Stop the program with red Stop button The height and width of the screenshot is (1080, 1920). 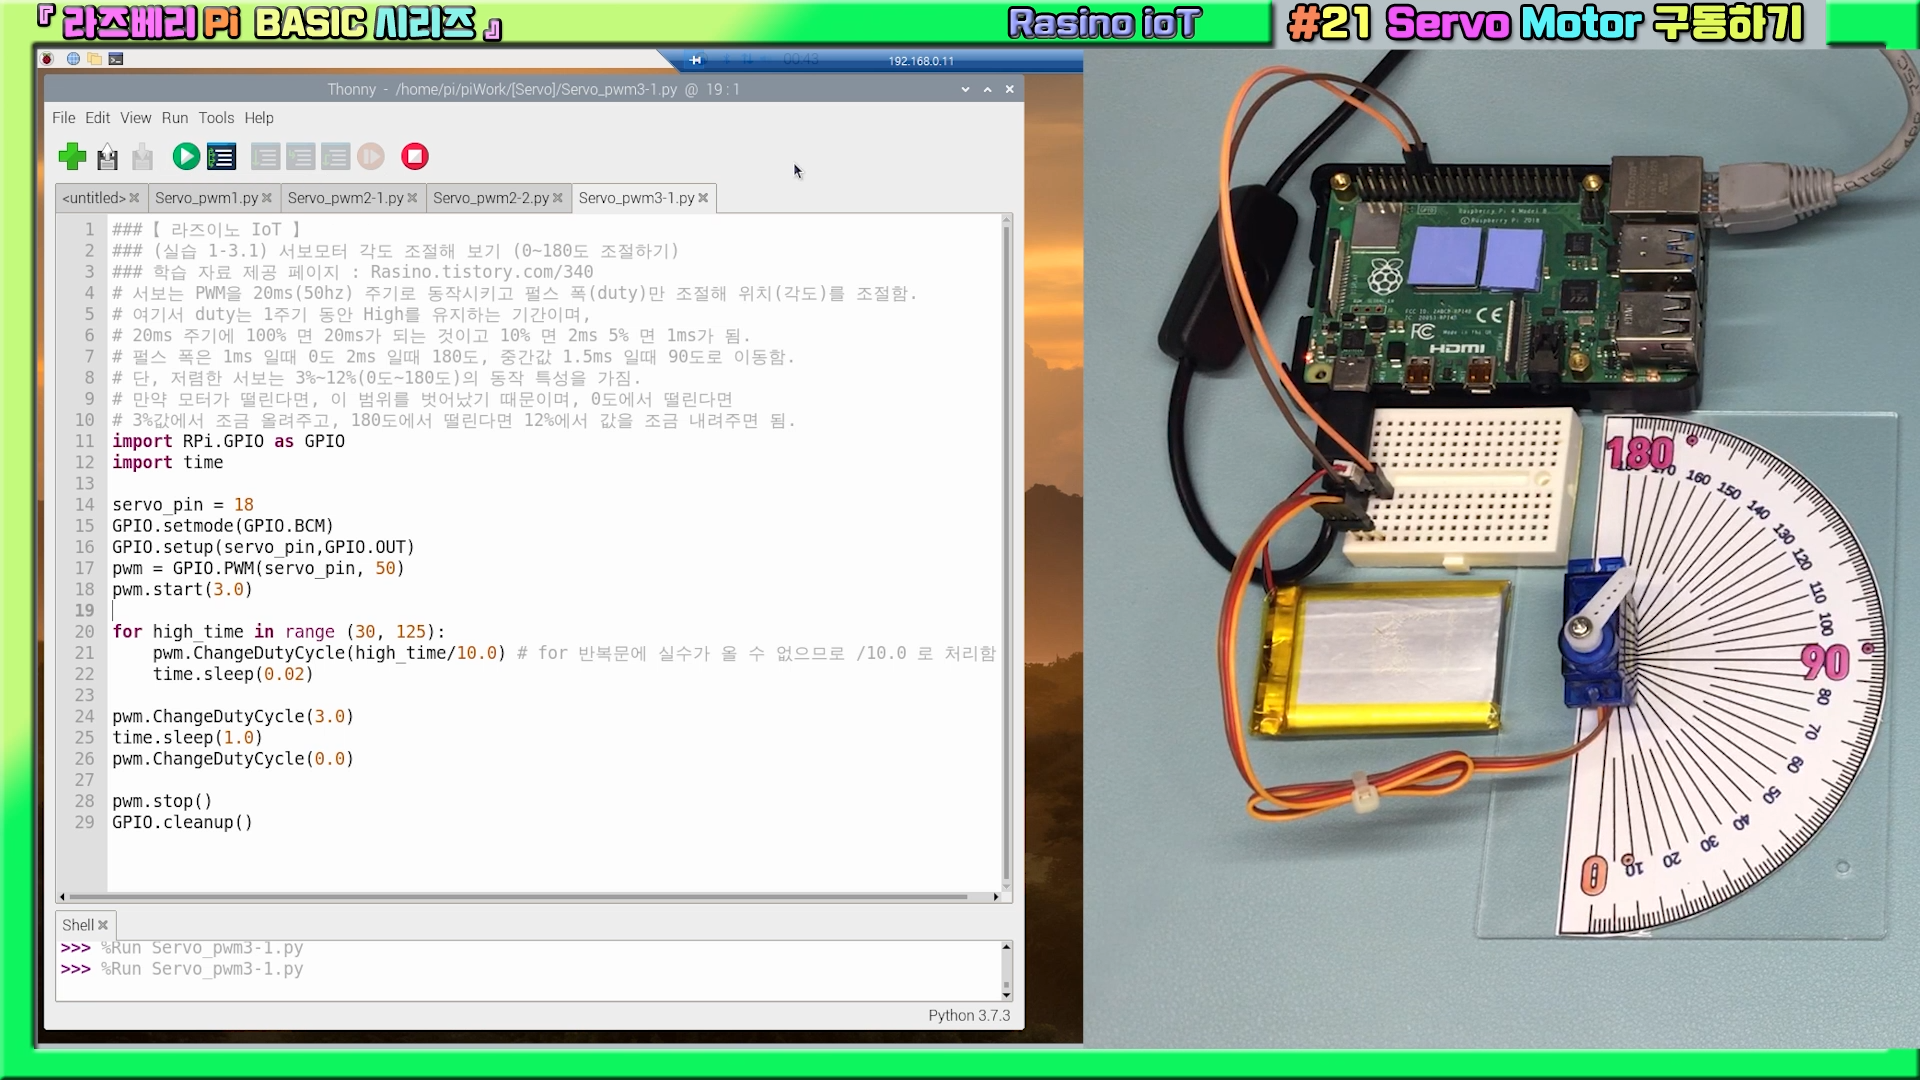(414, 157)
